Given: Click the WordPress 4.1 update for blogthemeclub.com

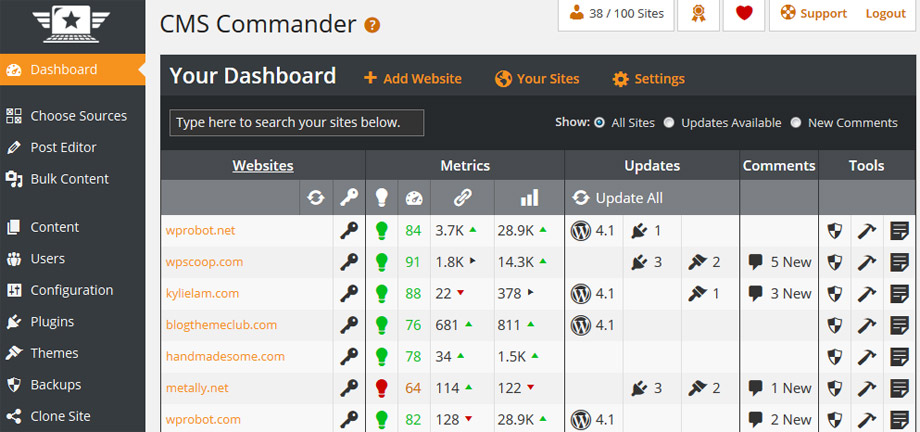Looking at the screenshot, I should pos(592,325).
